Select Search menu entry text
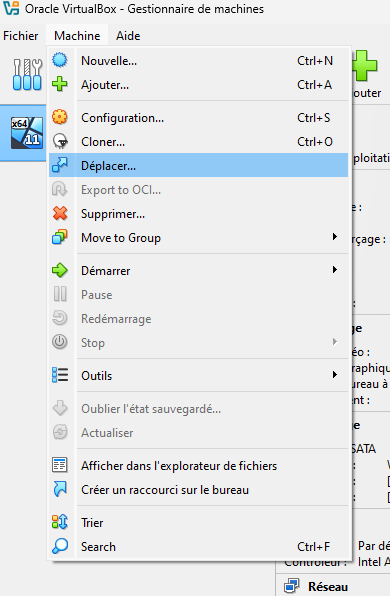 point(98,547)
